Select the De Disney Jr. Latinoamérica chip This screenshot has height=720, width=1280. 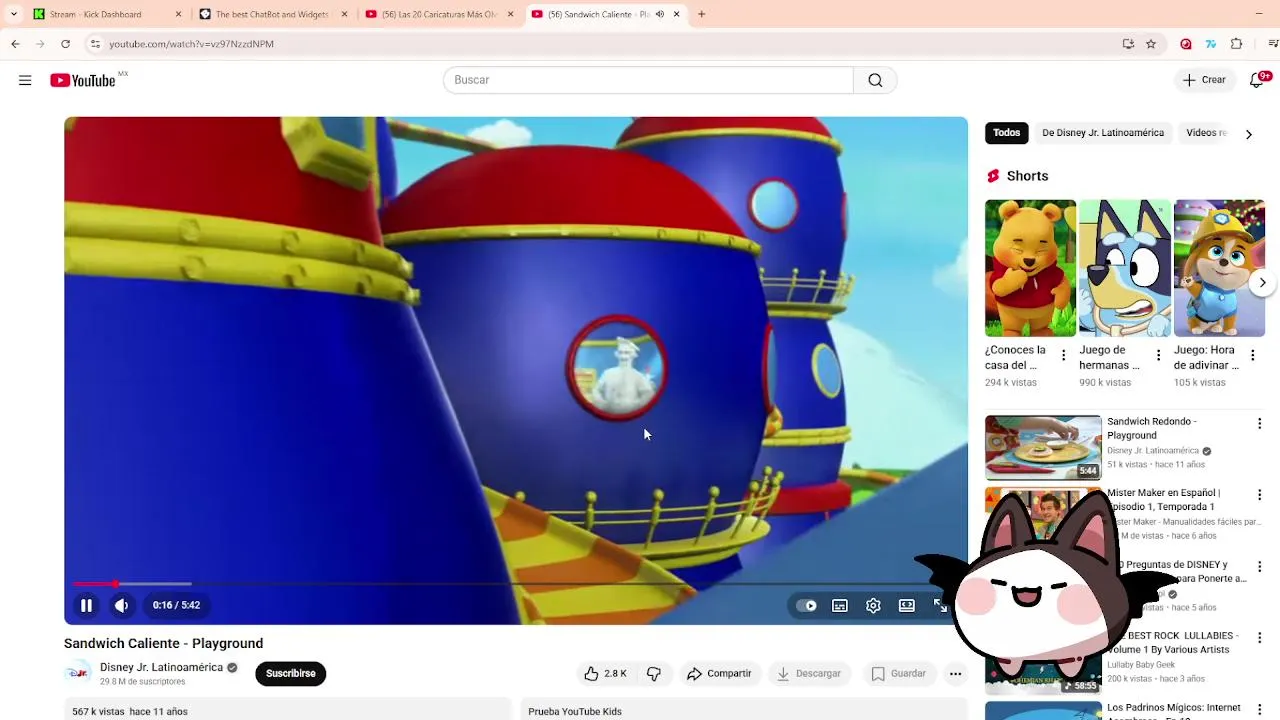[1103, 133]
